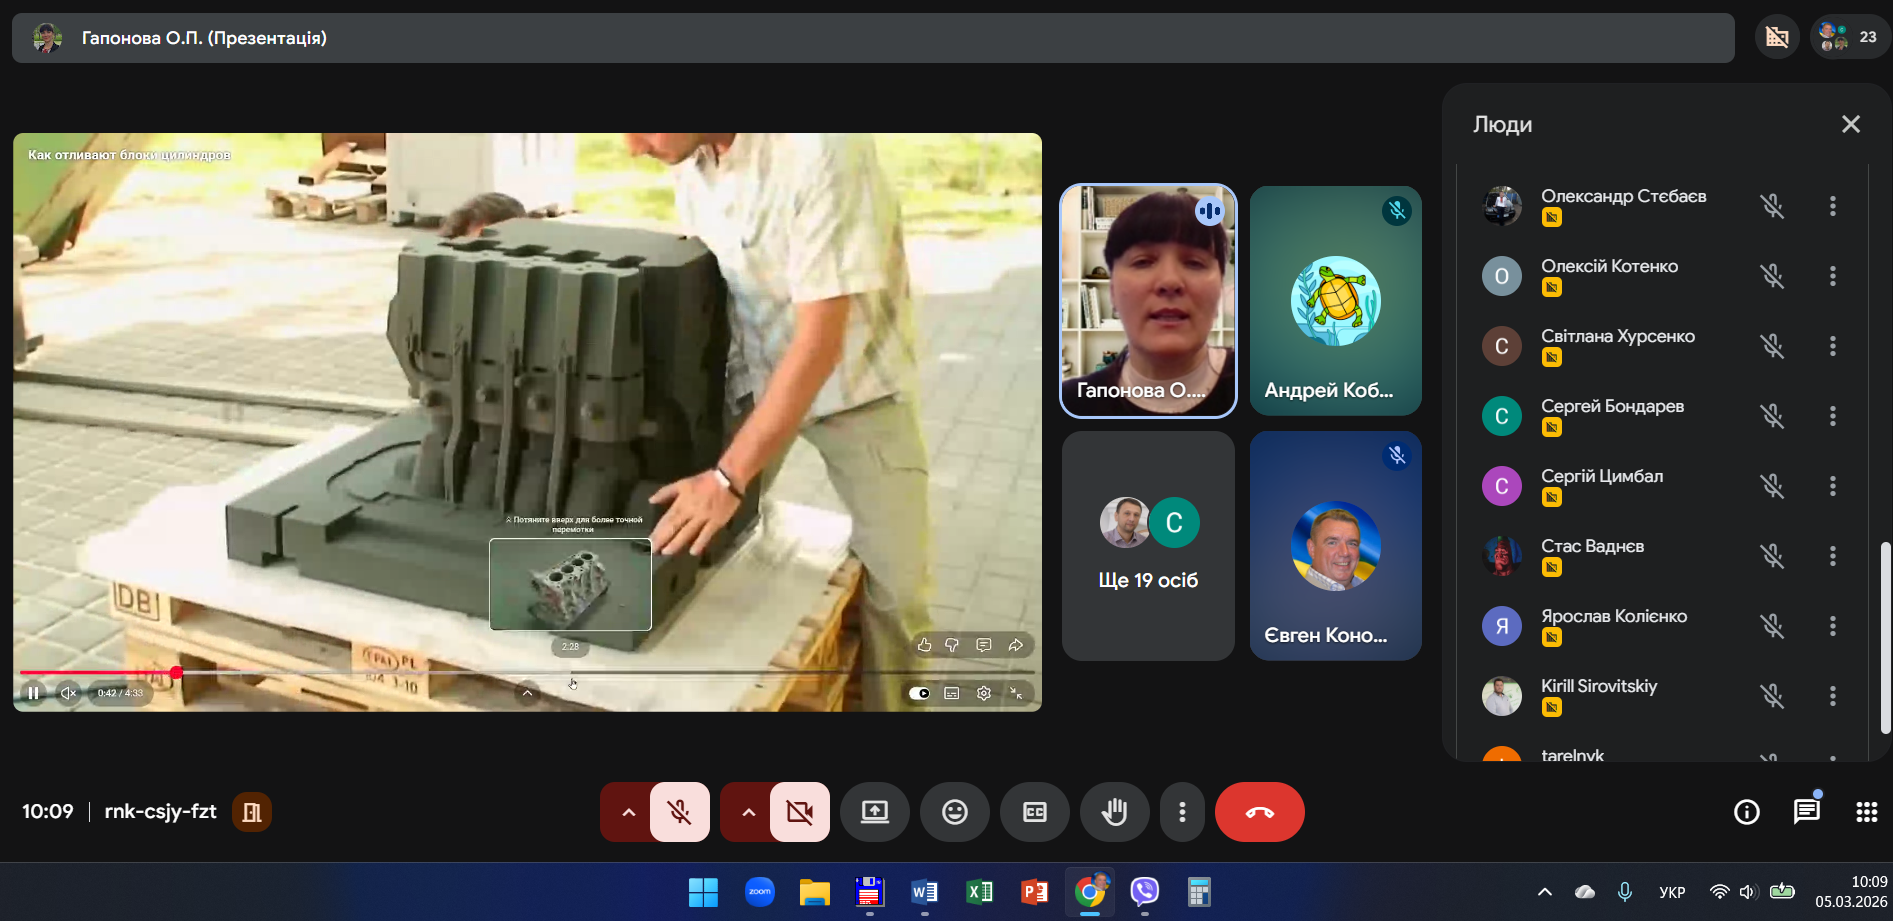Toggle the video autoplay switch

click(x=919, y=693)
